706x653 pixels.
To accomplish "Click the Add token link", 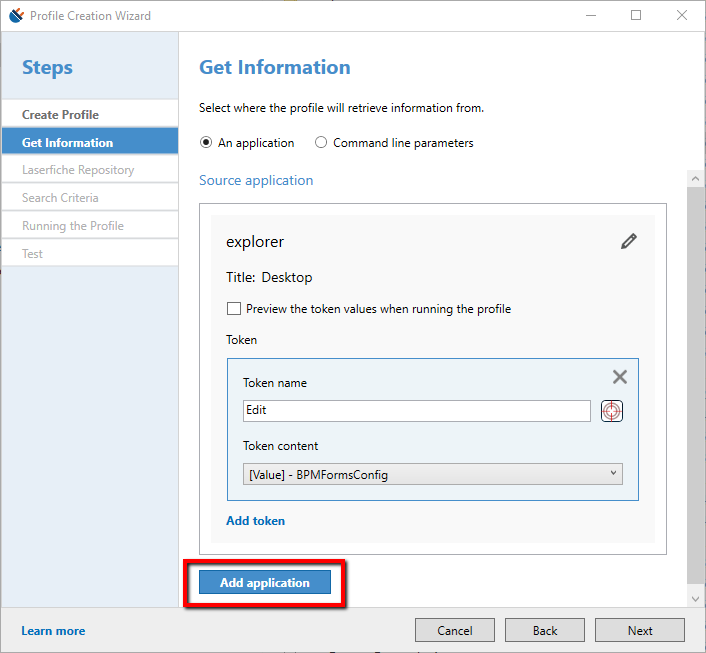I will [255, 521].
